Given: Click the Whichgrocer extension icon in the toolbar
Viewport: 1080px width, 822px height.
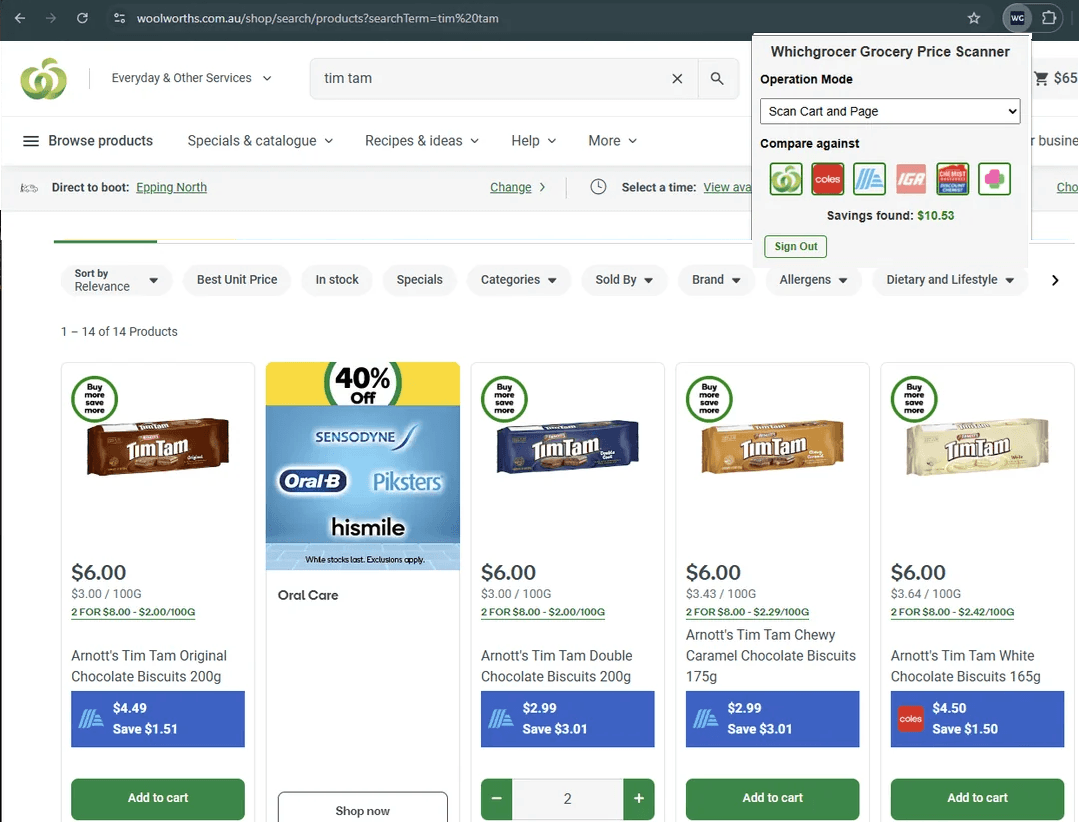Looking at the screenshot, I should tap(1017, 17).
